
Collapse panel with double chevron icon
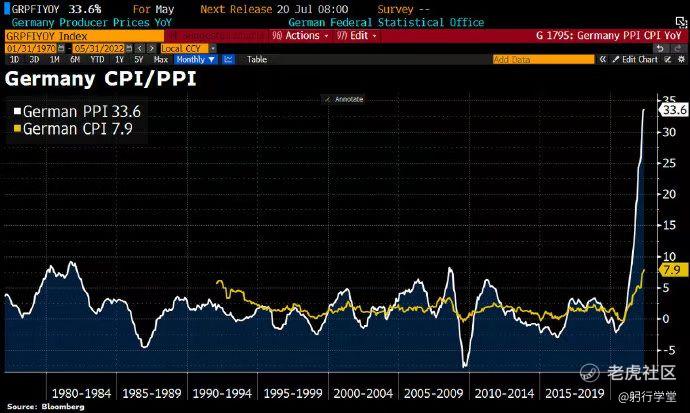click(x=603, y=59)
